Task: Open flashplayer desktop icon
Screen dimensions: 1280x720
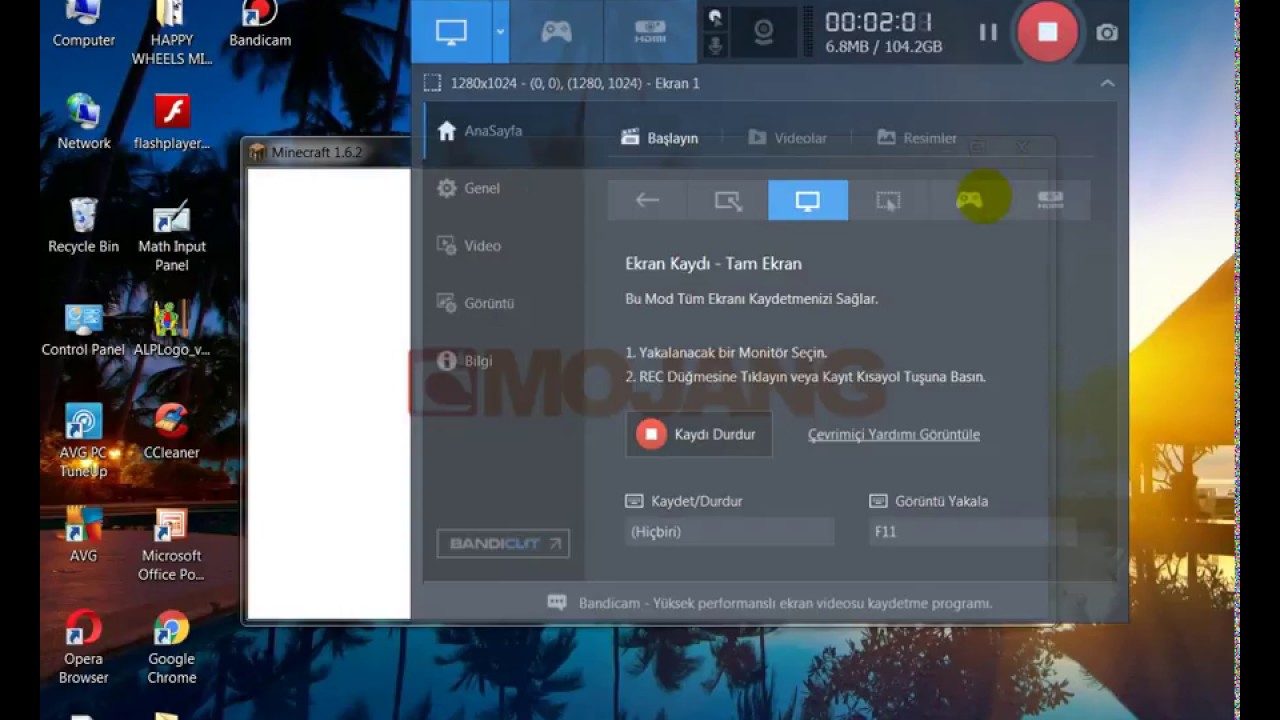Action: coord(172,121)
